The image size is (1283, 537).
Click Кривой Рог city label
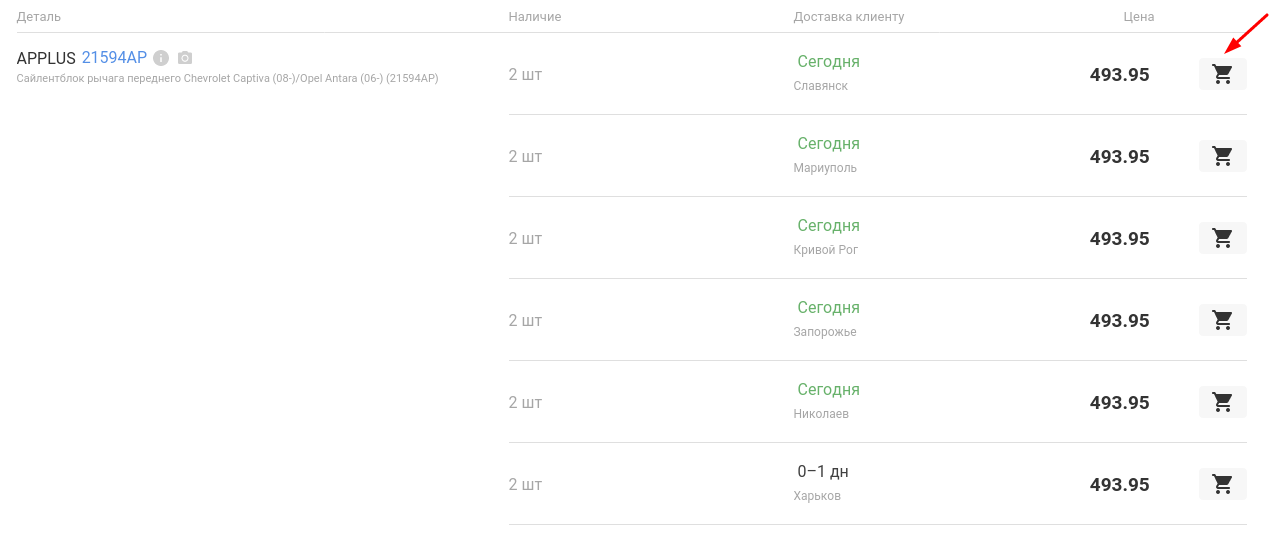coord(826,250)
